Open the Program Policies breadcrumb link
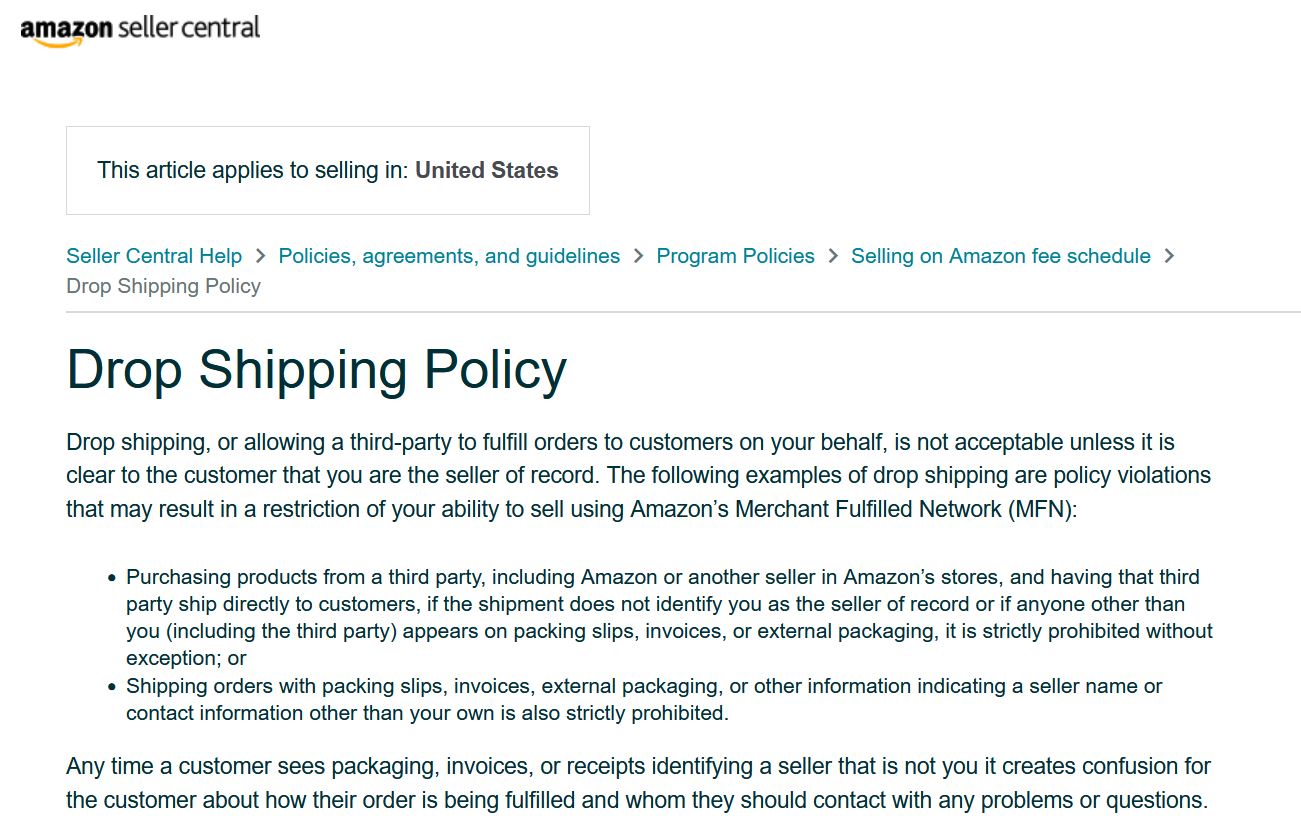 pos(735,256)
